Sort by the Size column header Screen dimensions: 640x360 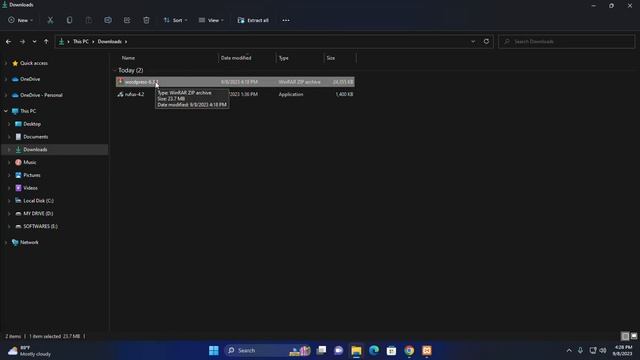tap(331, 58)
